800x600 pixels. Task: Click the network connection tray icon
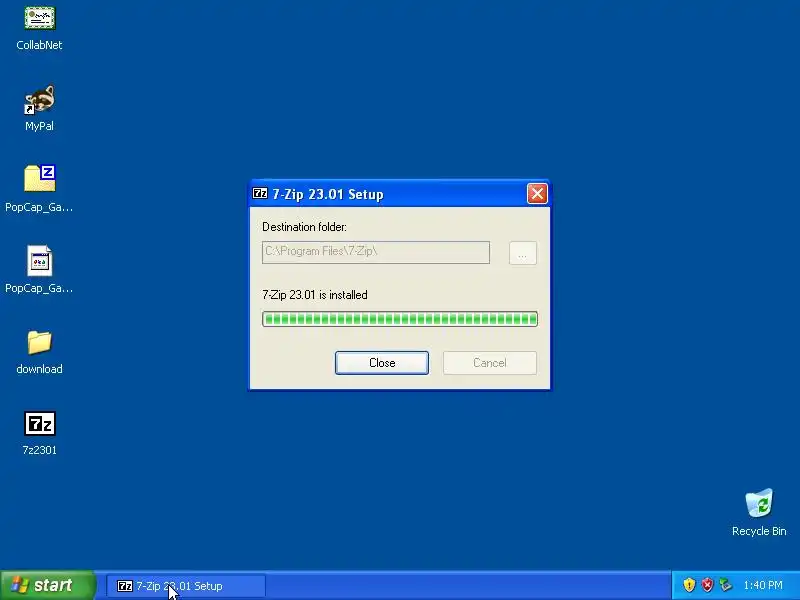(725, 585)
